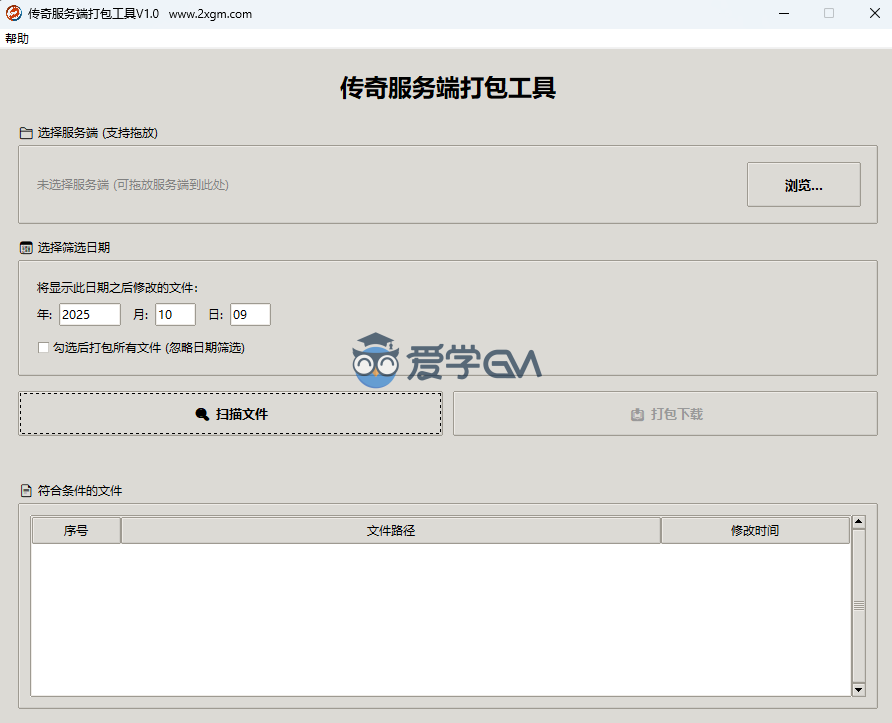
Task: Select the 月 month input field
Action: [175, 315]
